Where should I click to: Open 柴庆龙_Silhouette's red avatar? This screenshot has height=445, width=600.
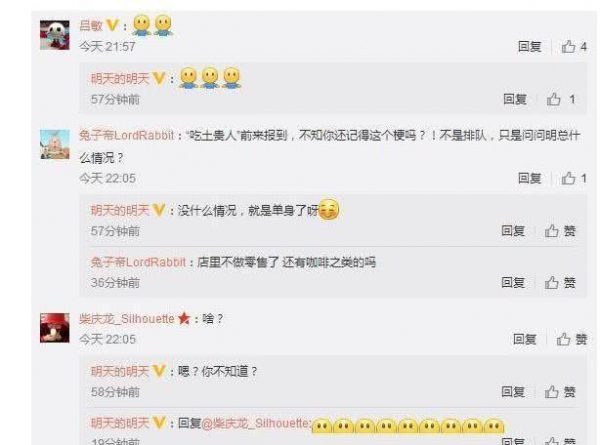coord(55,328)
